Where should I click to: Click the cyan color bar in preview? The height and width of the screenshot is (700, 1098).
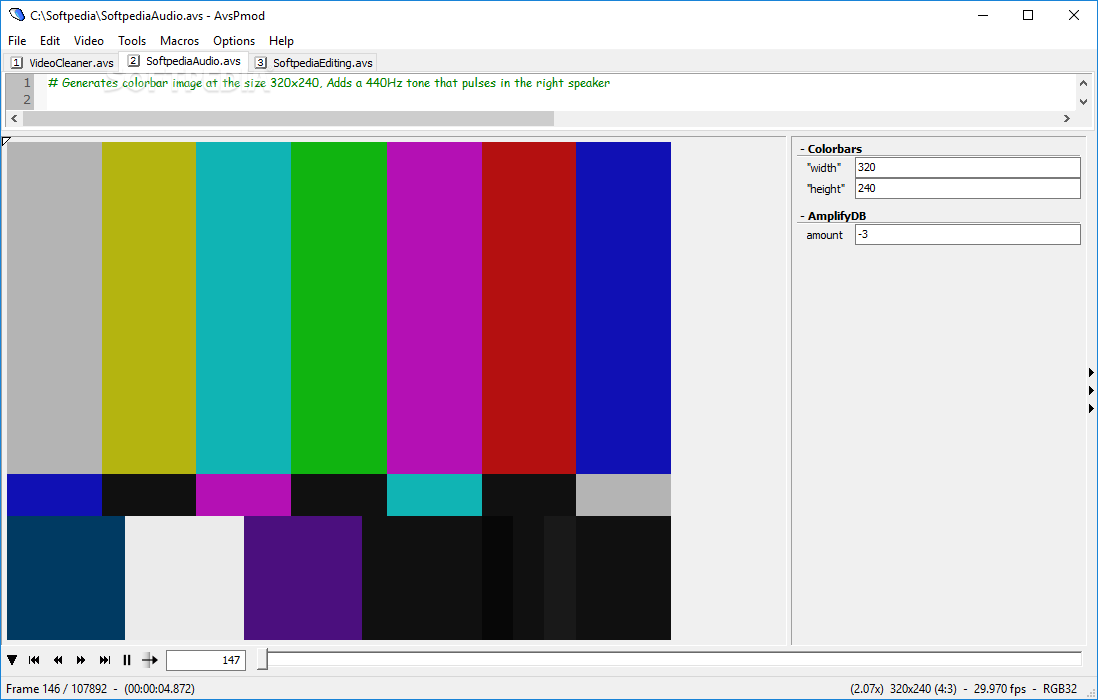[x=243, y=308]
